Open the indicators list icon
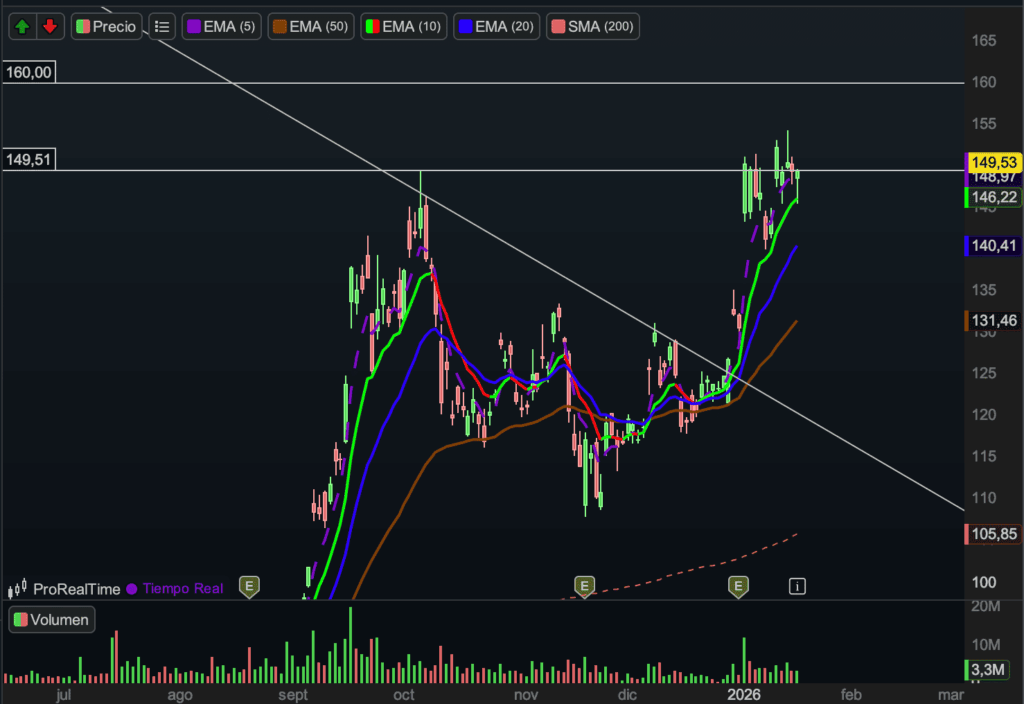Viewport: 1024px width, 704px height. pos(162,27)
